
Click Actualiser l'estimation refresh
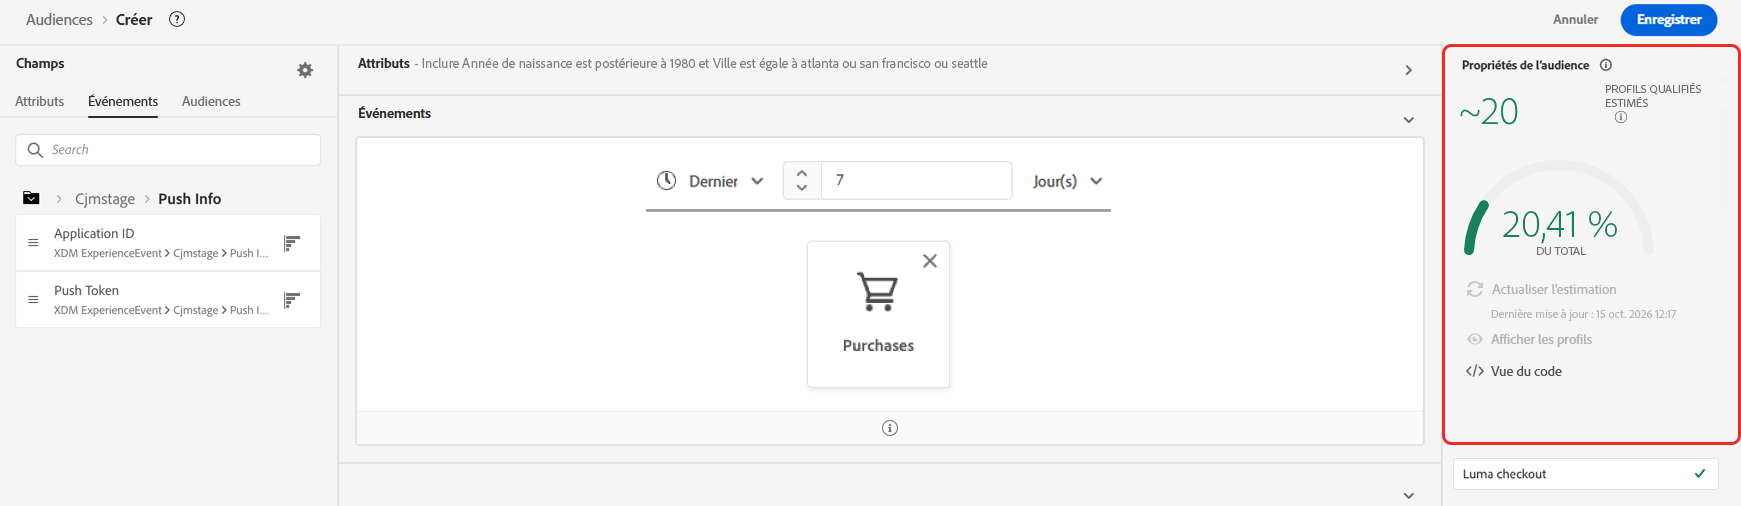pyautogui.click(x=1553, y=289)
